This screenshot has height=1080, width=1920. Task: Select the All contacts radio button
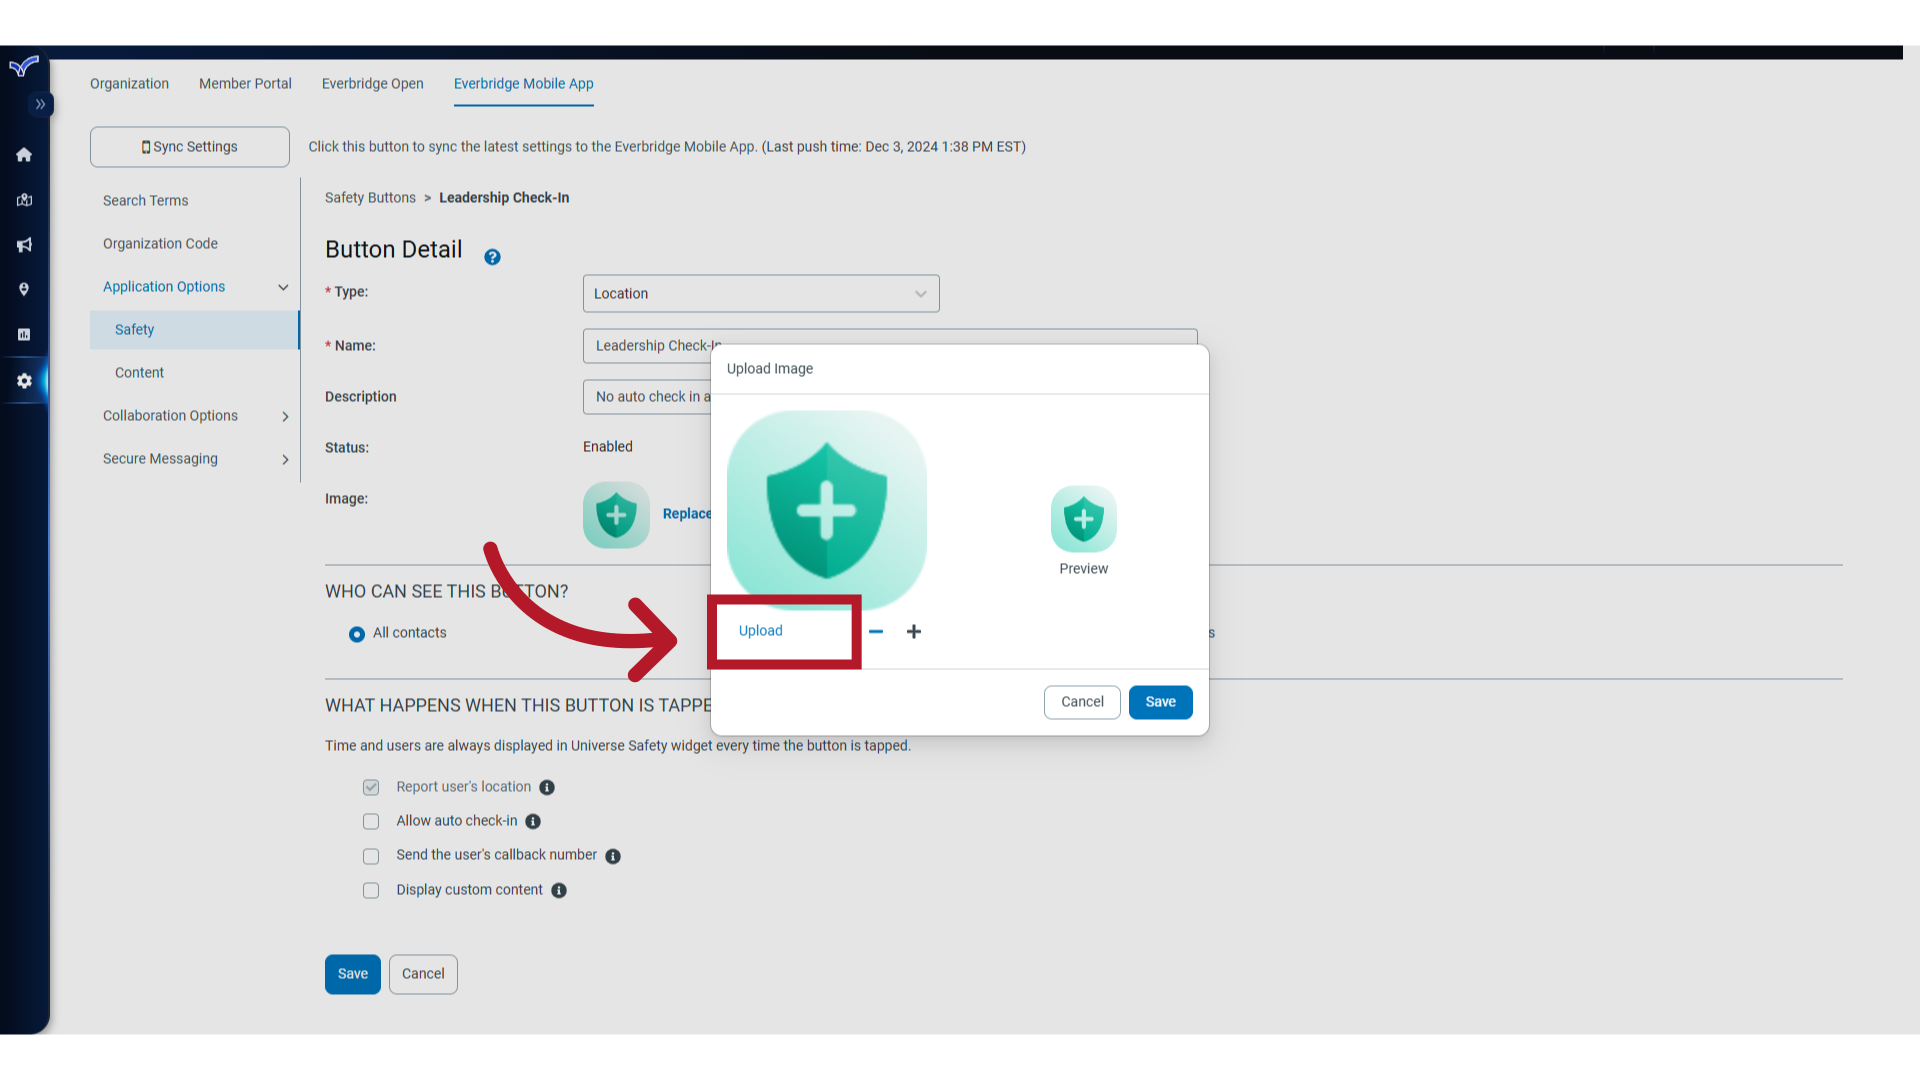[x=357, y=634]
